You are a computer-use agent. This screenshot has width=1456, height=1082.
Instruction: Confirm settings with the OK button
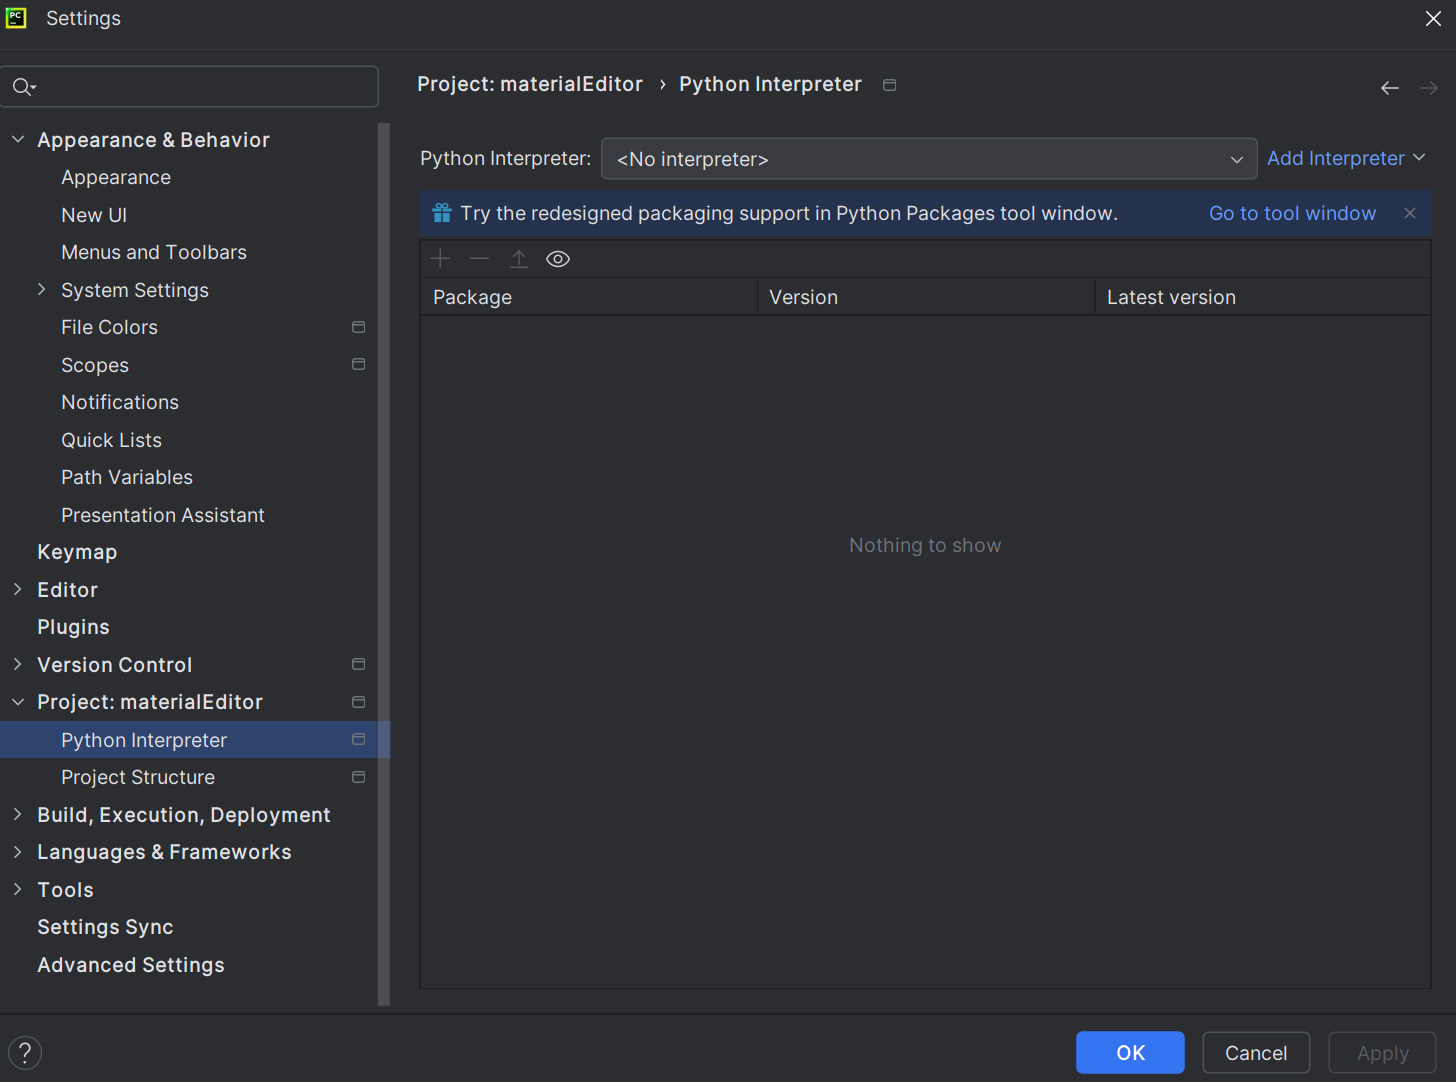[1130, 1053]
